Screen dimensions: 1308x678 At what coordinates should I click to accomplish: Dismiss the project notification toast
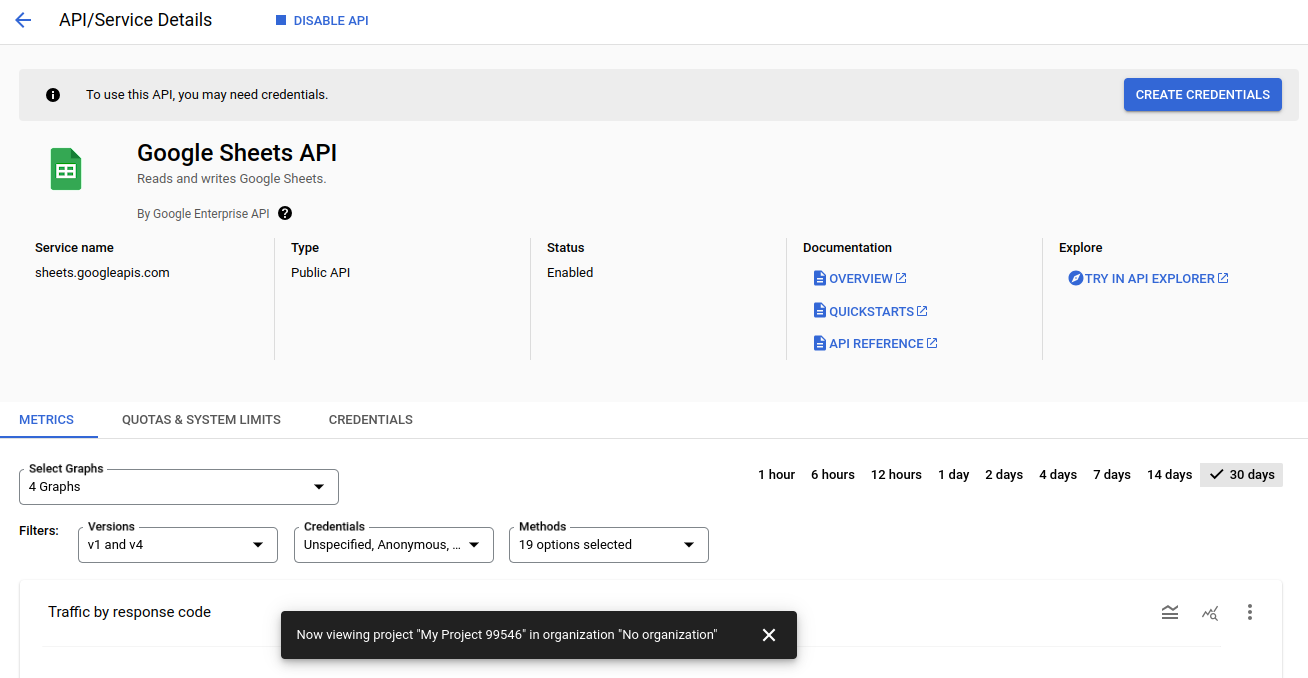(769, 635)
